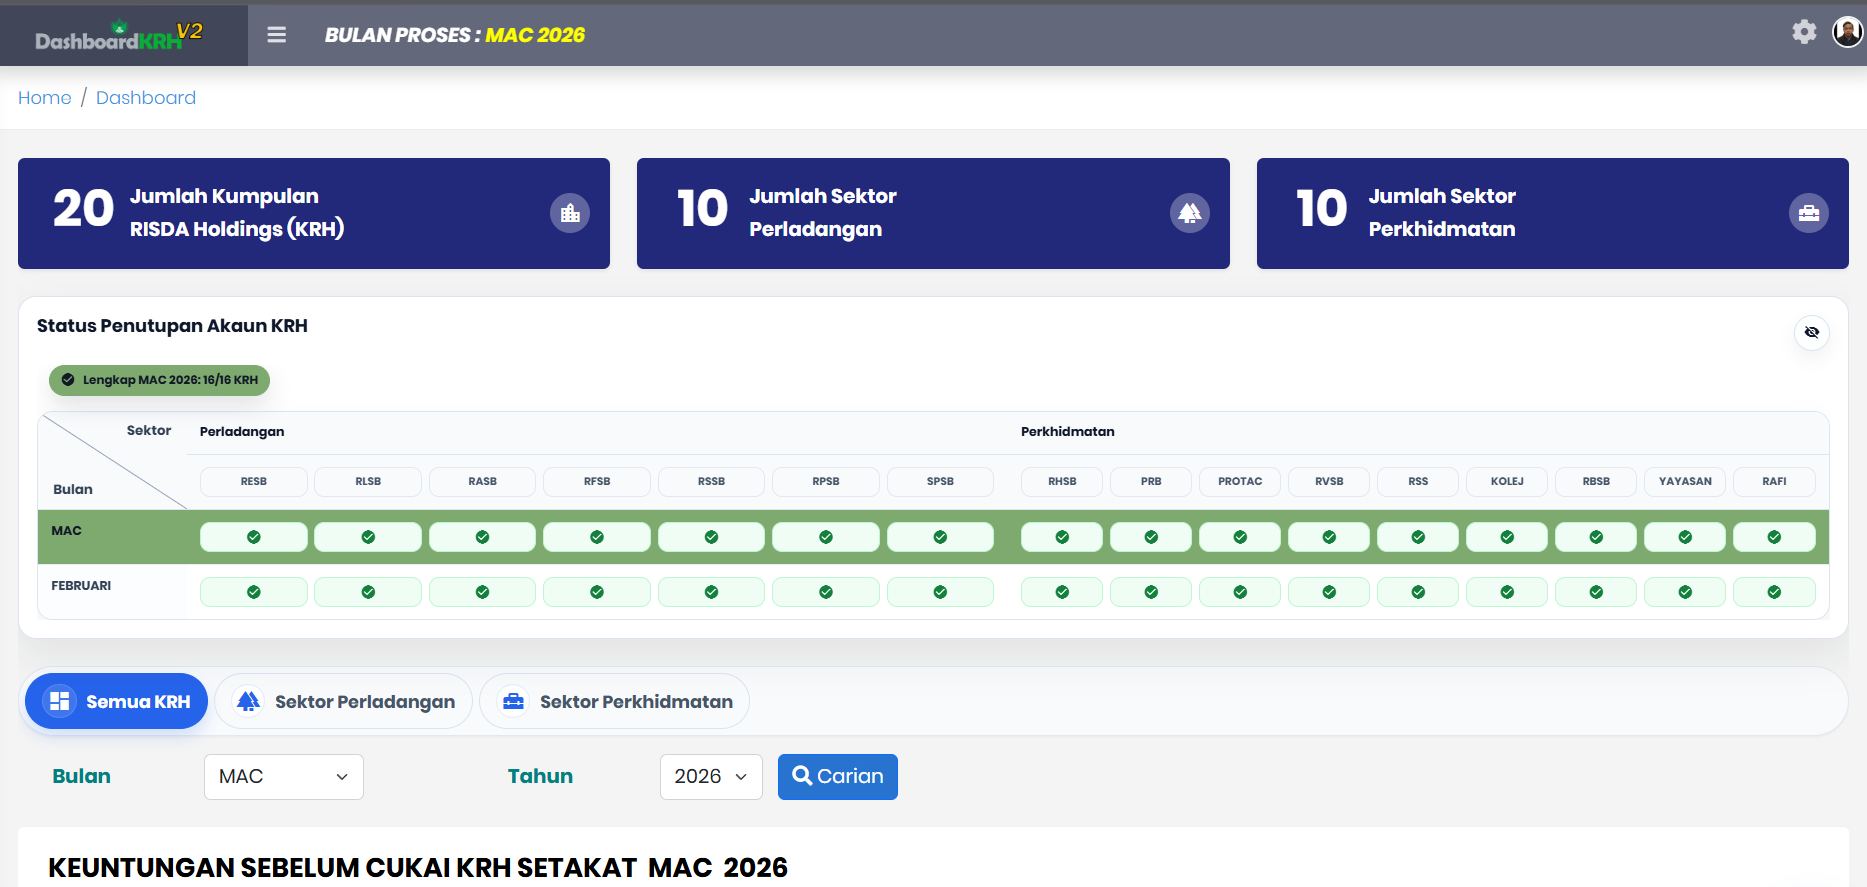This screenshot has width=1867, height=887.
Task: Select the Semua KRH tab
Action: click(x=116, y=701)
